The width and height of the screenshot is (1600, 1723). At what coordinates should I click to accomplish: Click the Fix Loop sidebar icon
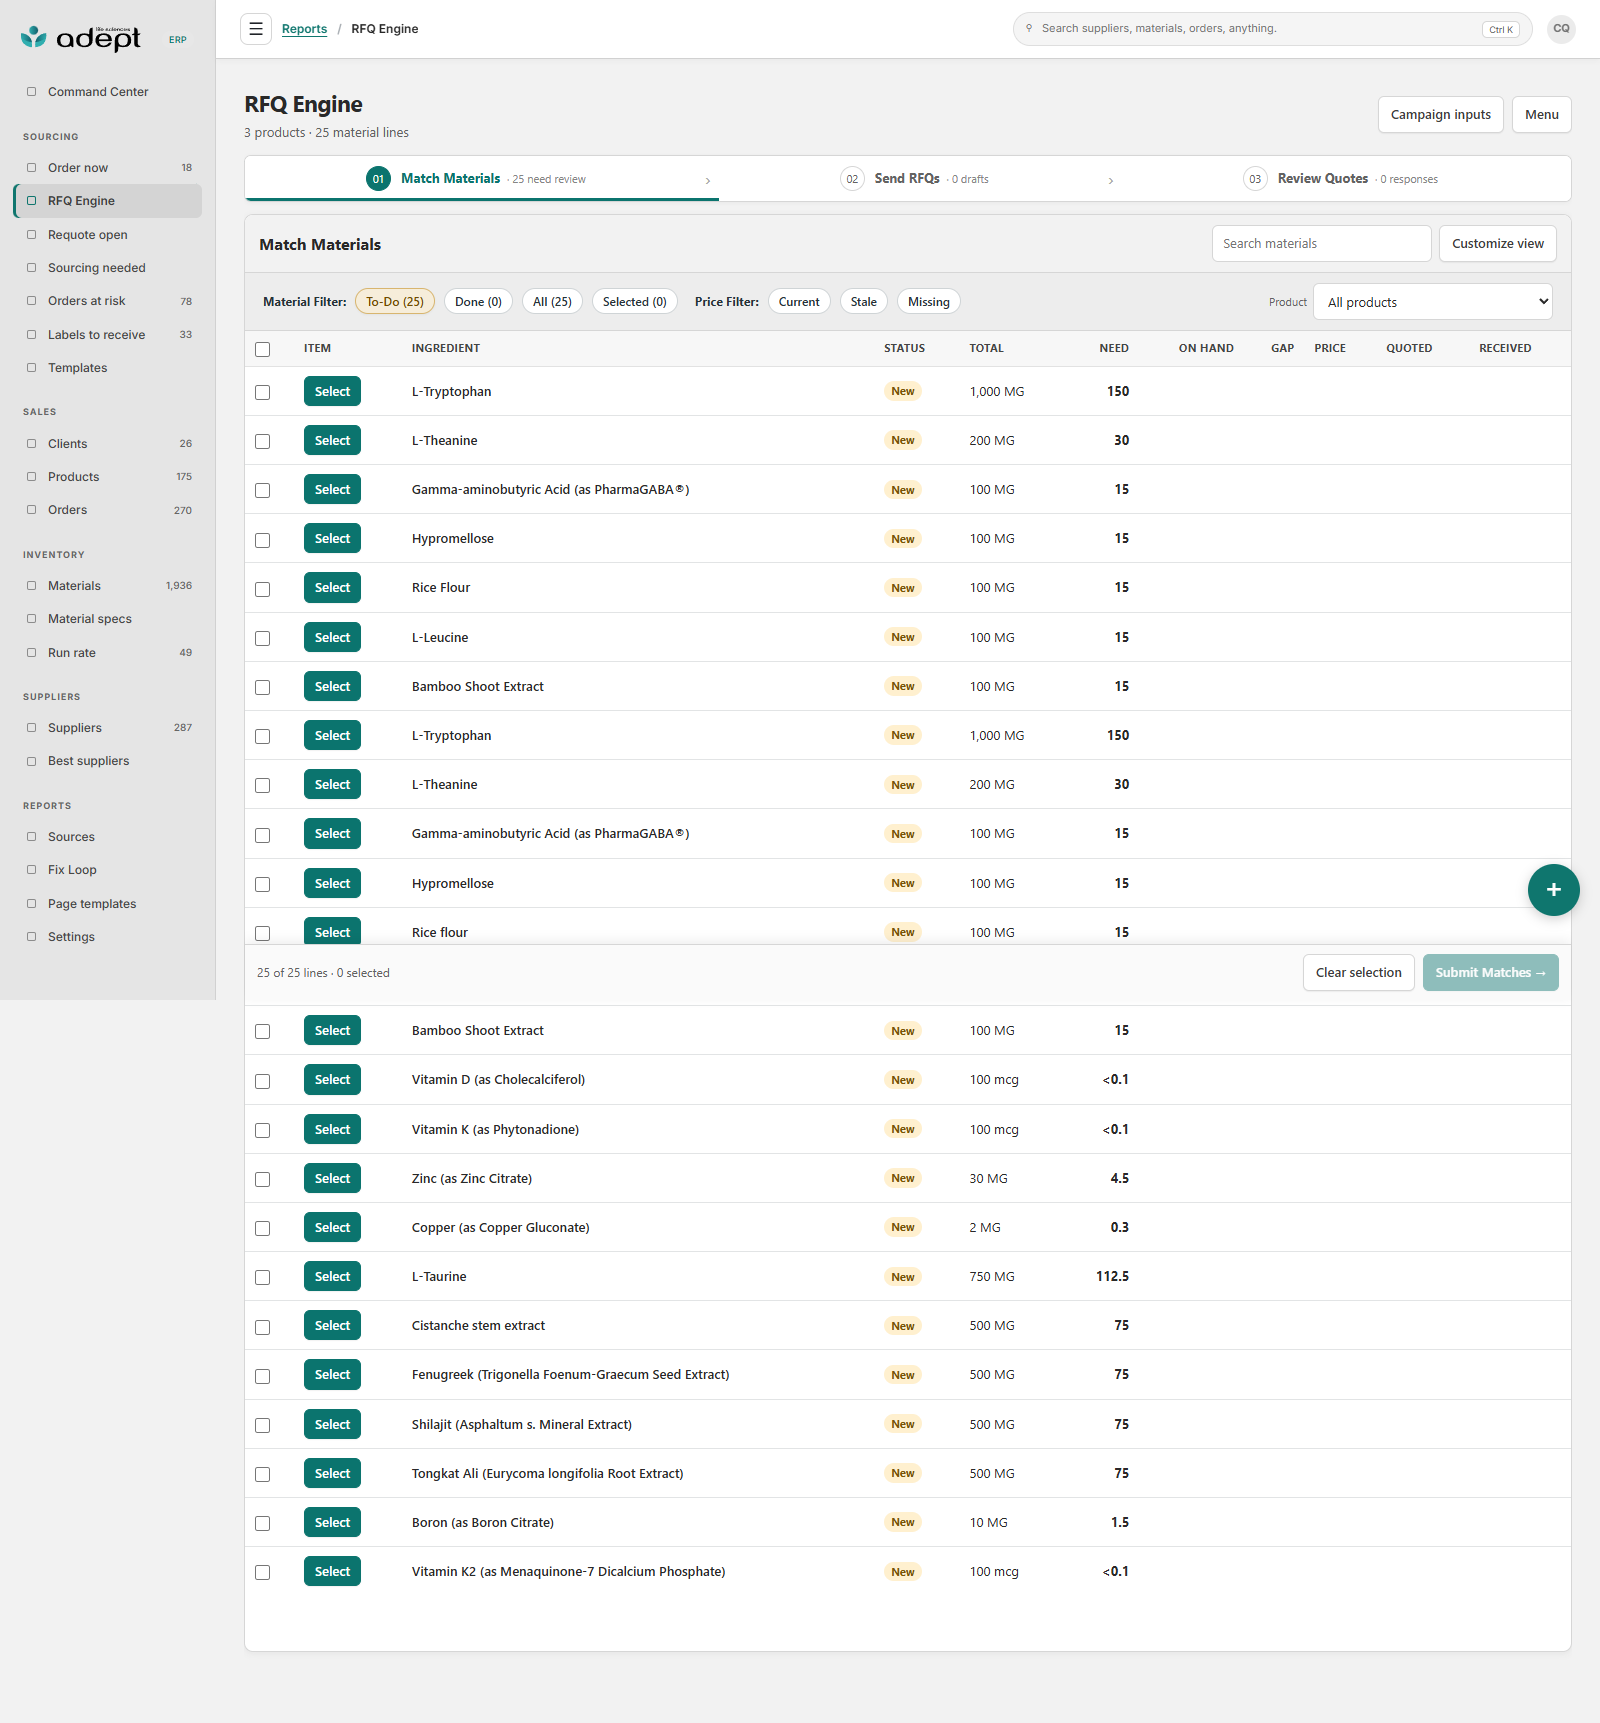point(31,870)
